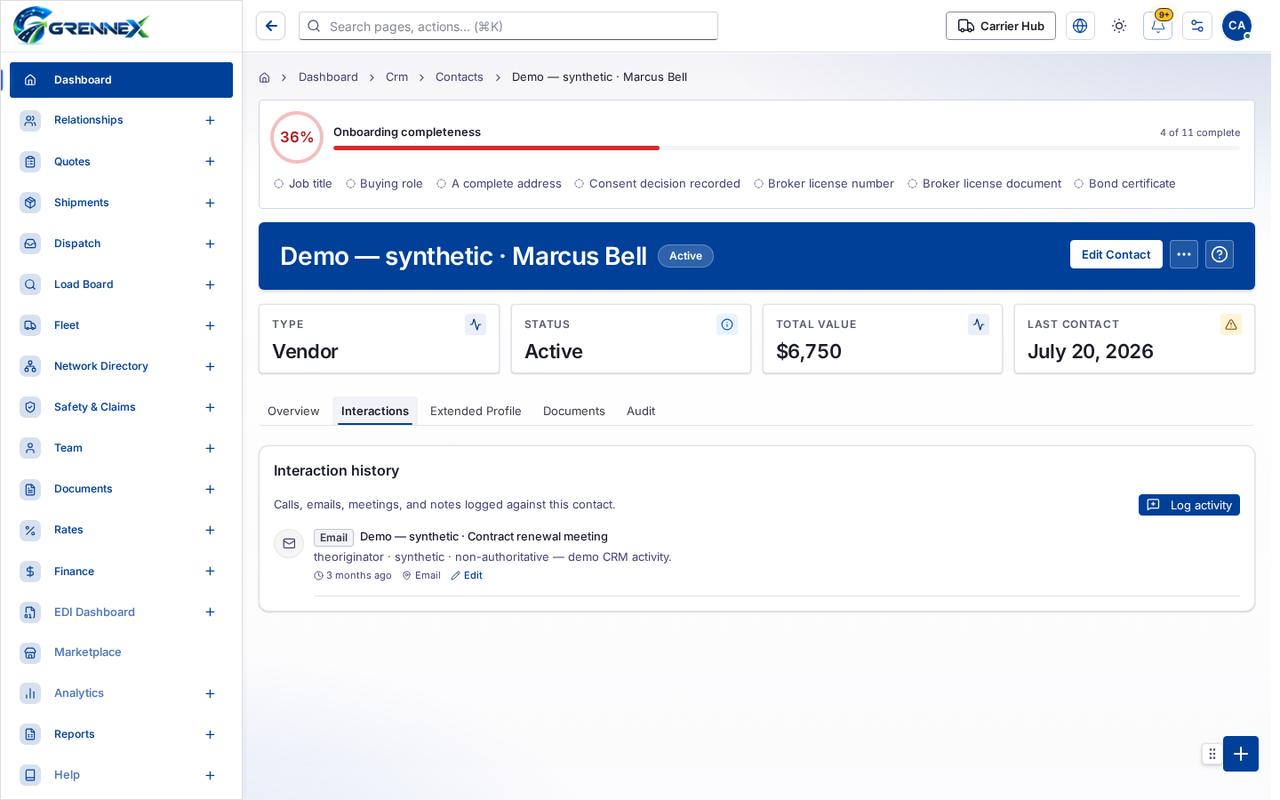Click the home breadcrumb icon
Viewport: 1280px width, 800px height.
[x=264, y=77]
